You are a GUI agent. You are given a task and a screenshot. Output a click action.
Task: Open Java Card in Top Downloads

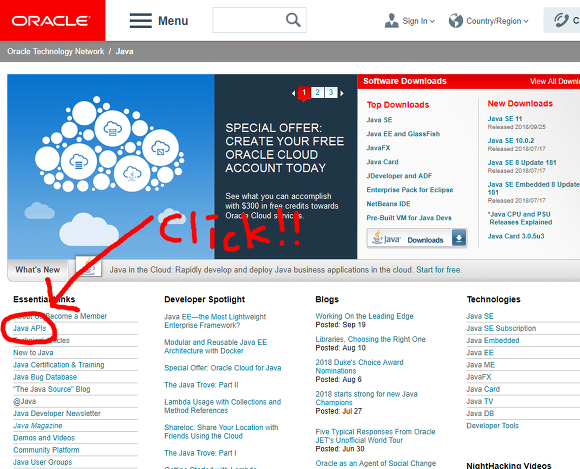coord(382,162)
